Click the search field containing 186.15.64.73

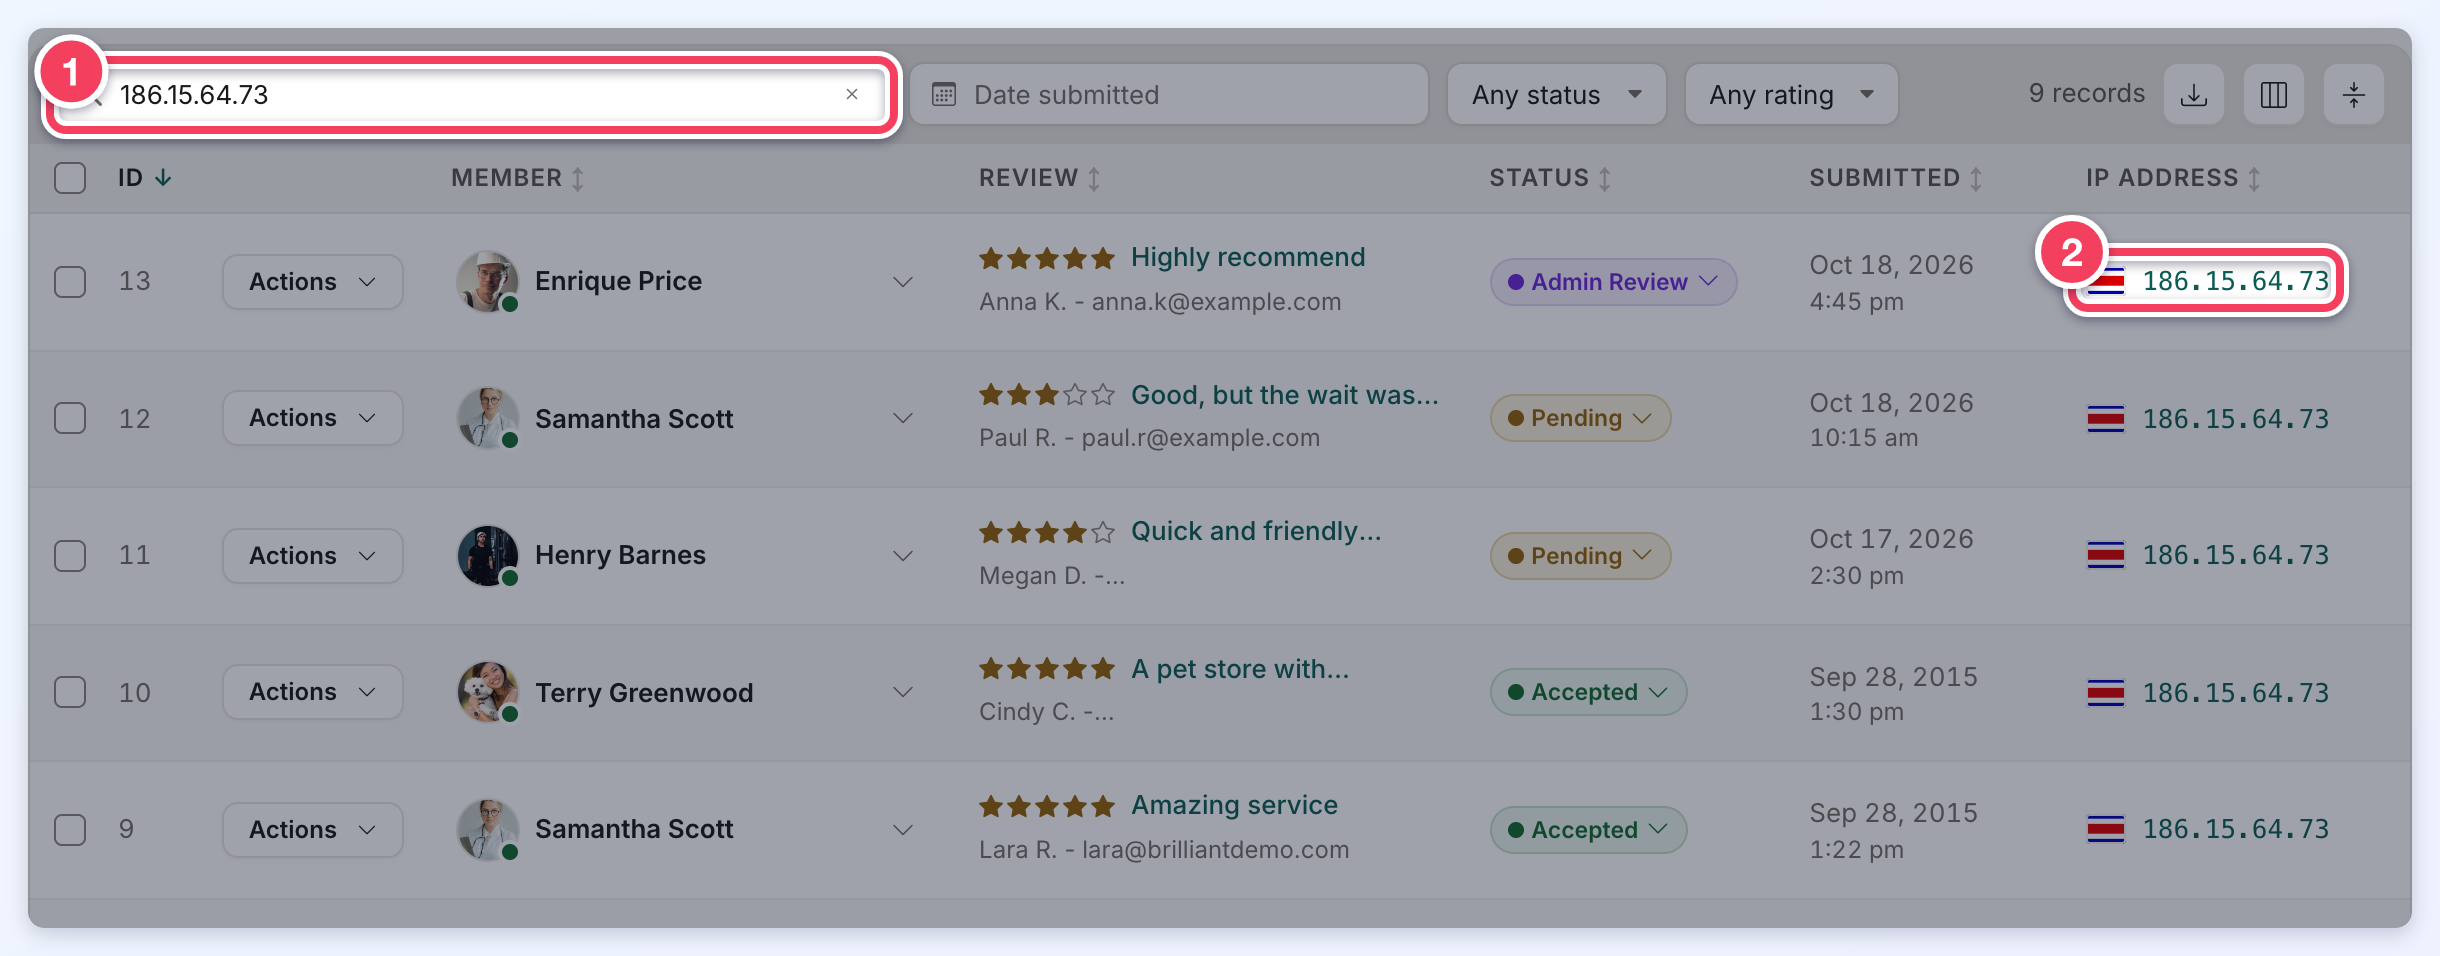pyautogui.click(x=470, y=95)
